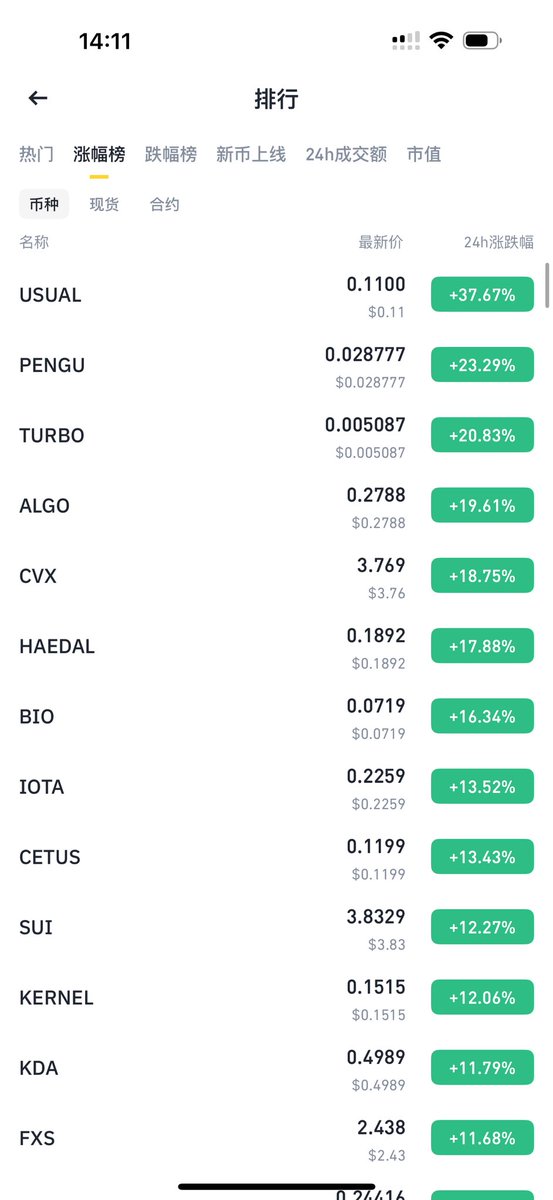Viewport: 553px width, 1200px height.
Task: Tap the home indicator bar
Action: coord(276,1186)
